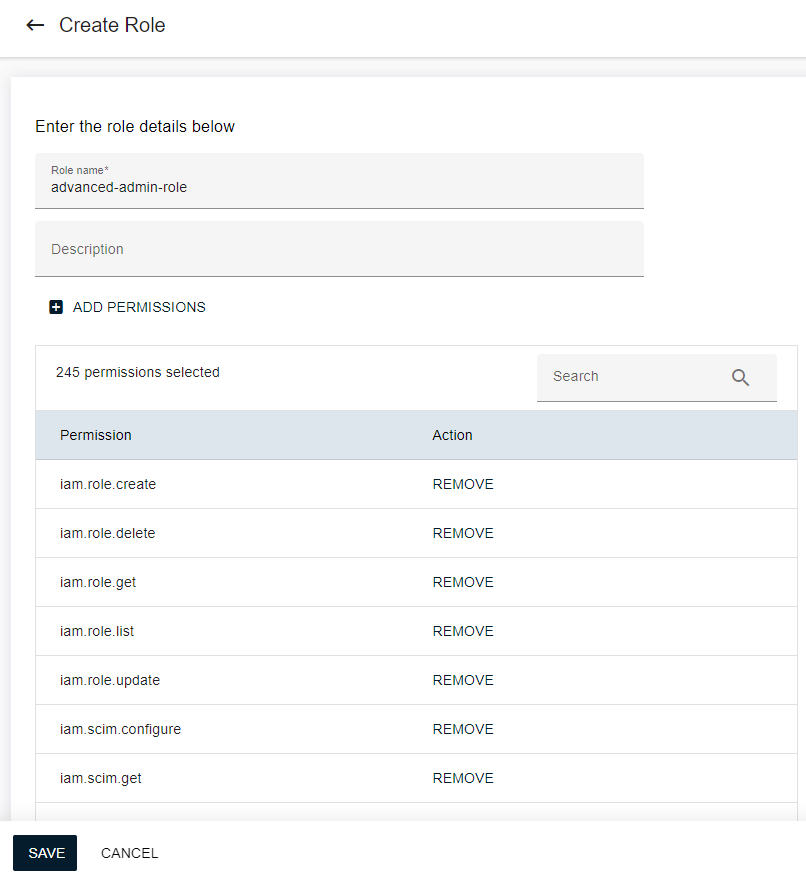
Task: Click the permissions Search box
Action: [635, 377]
